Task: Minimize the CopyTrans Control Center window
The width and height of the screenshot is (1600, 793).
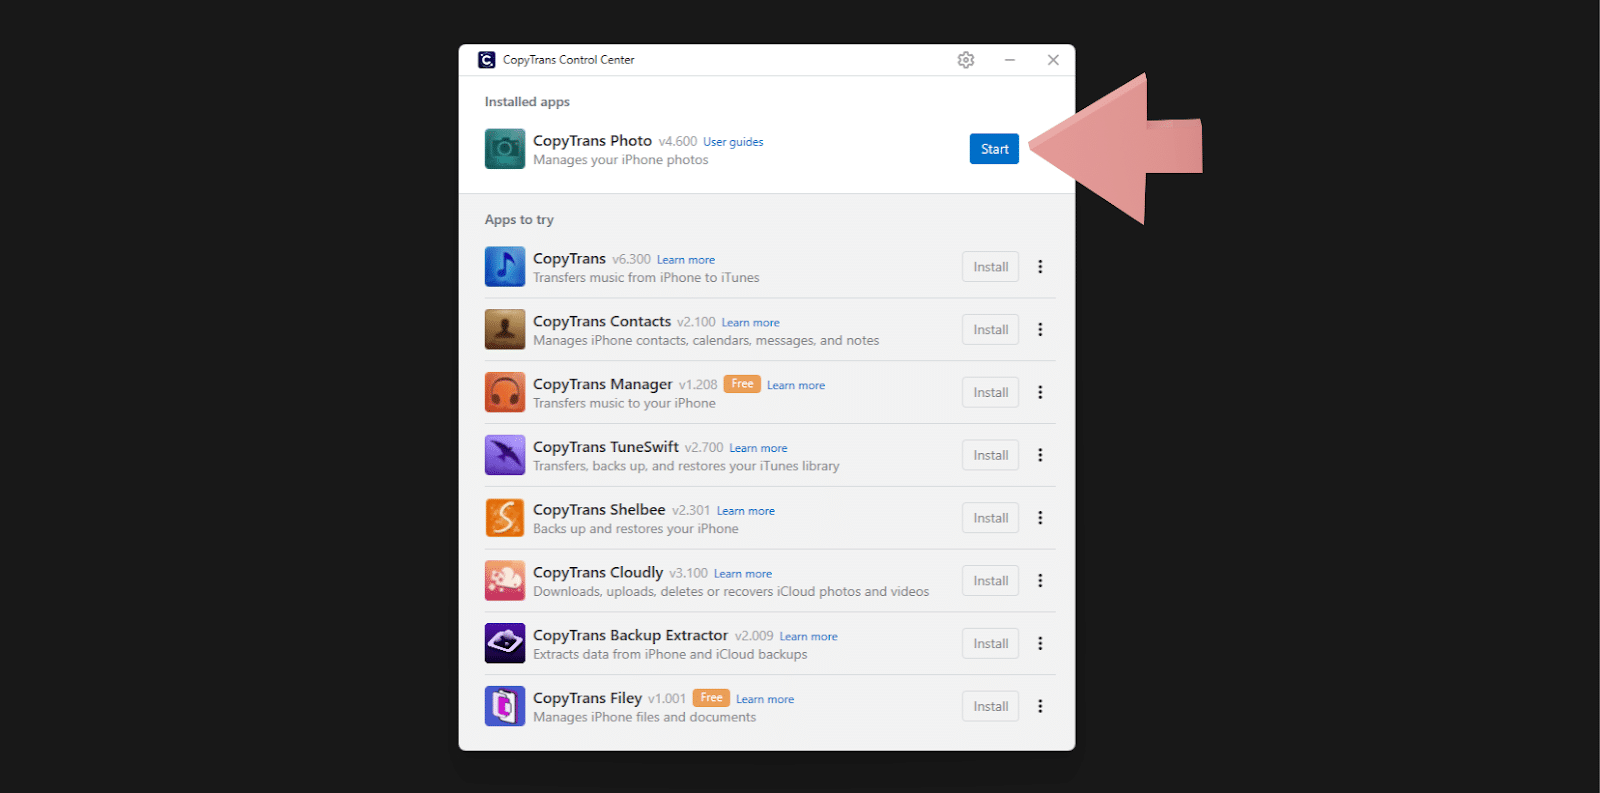Action: [x=1010, y=60]
